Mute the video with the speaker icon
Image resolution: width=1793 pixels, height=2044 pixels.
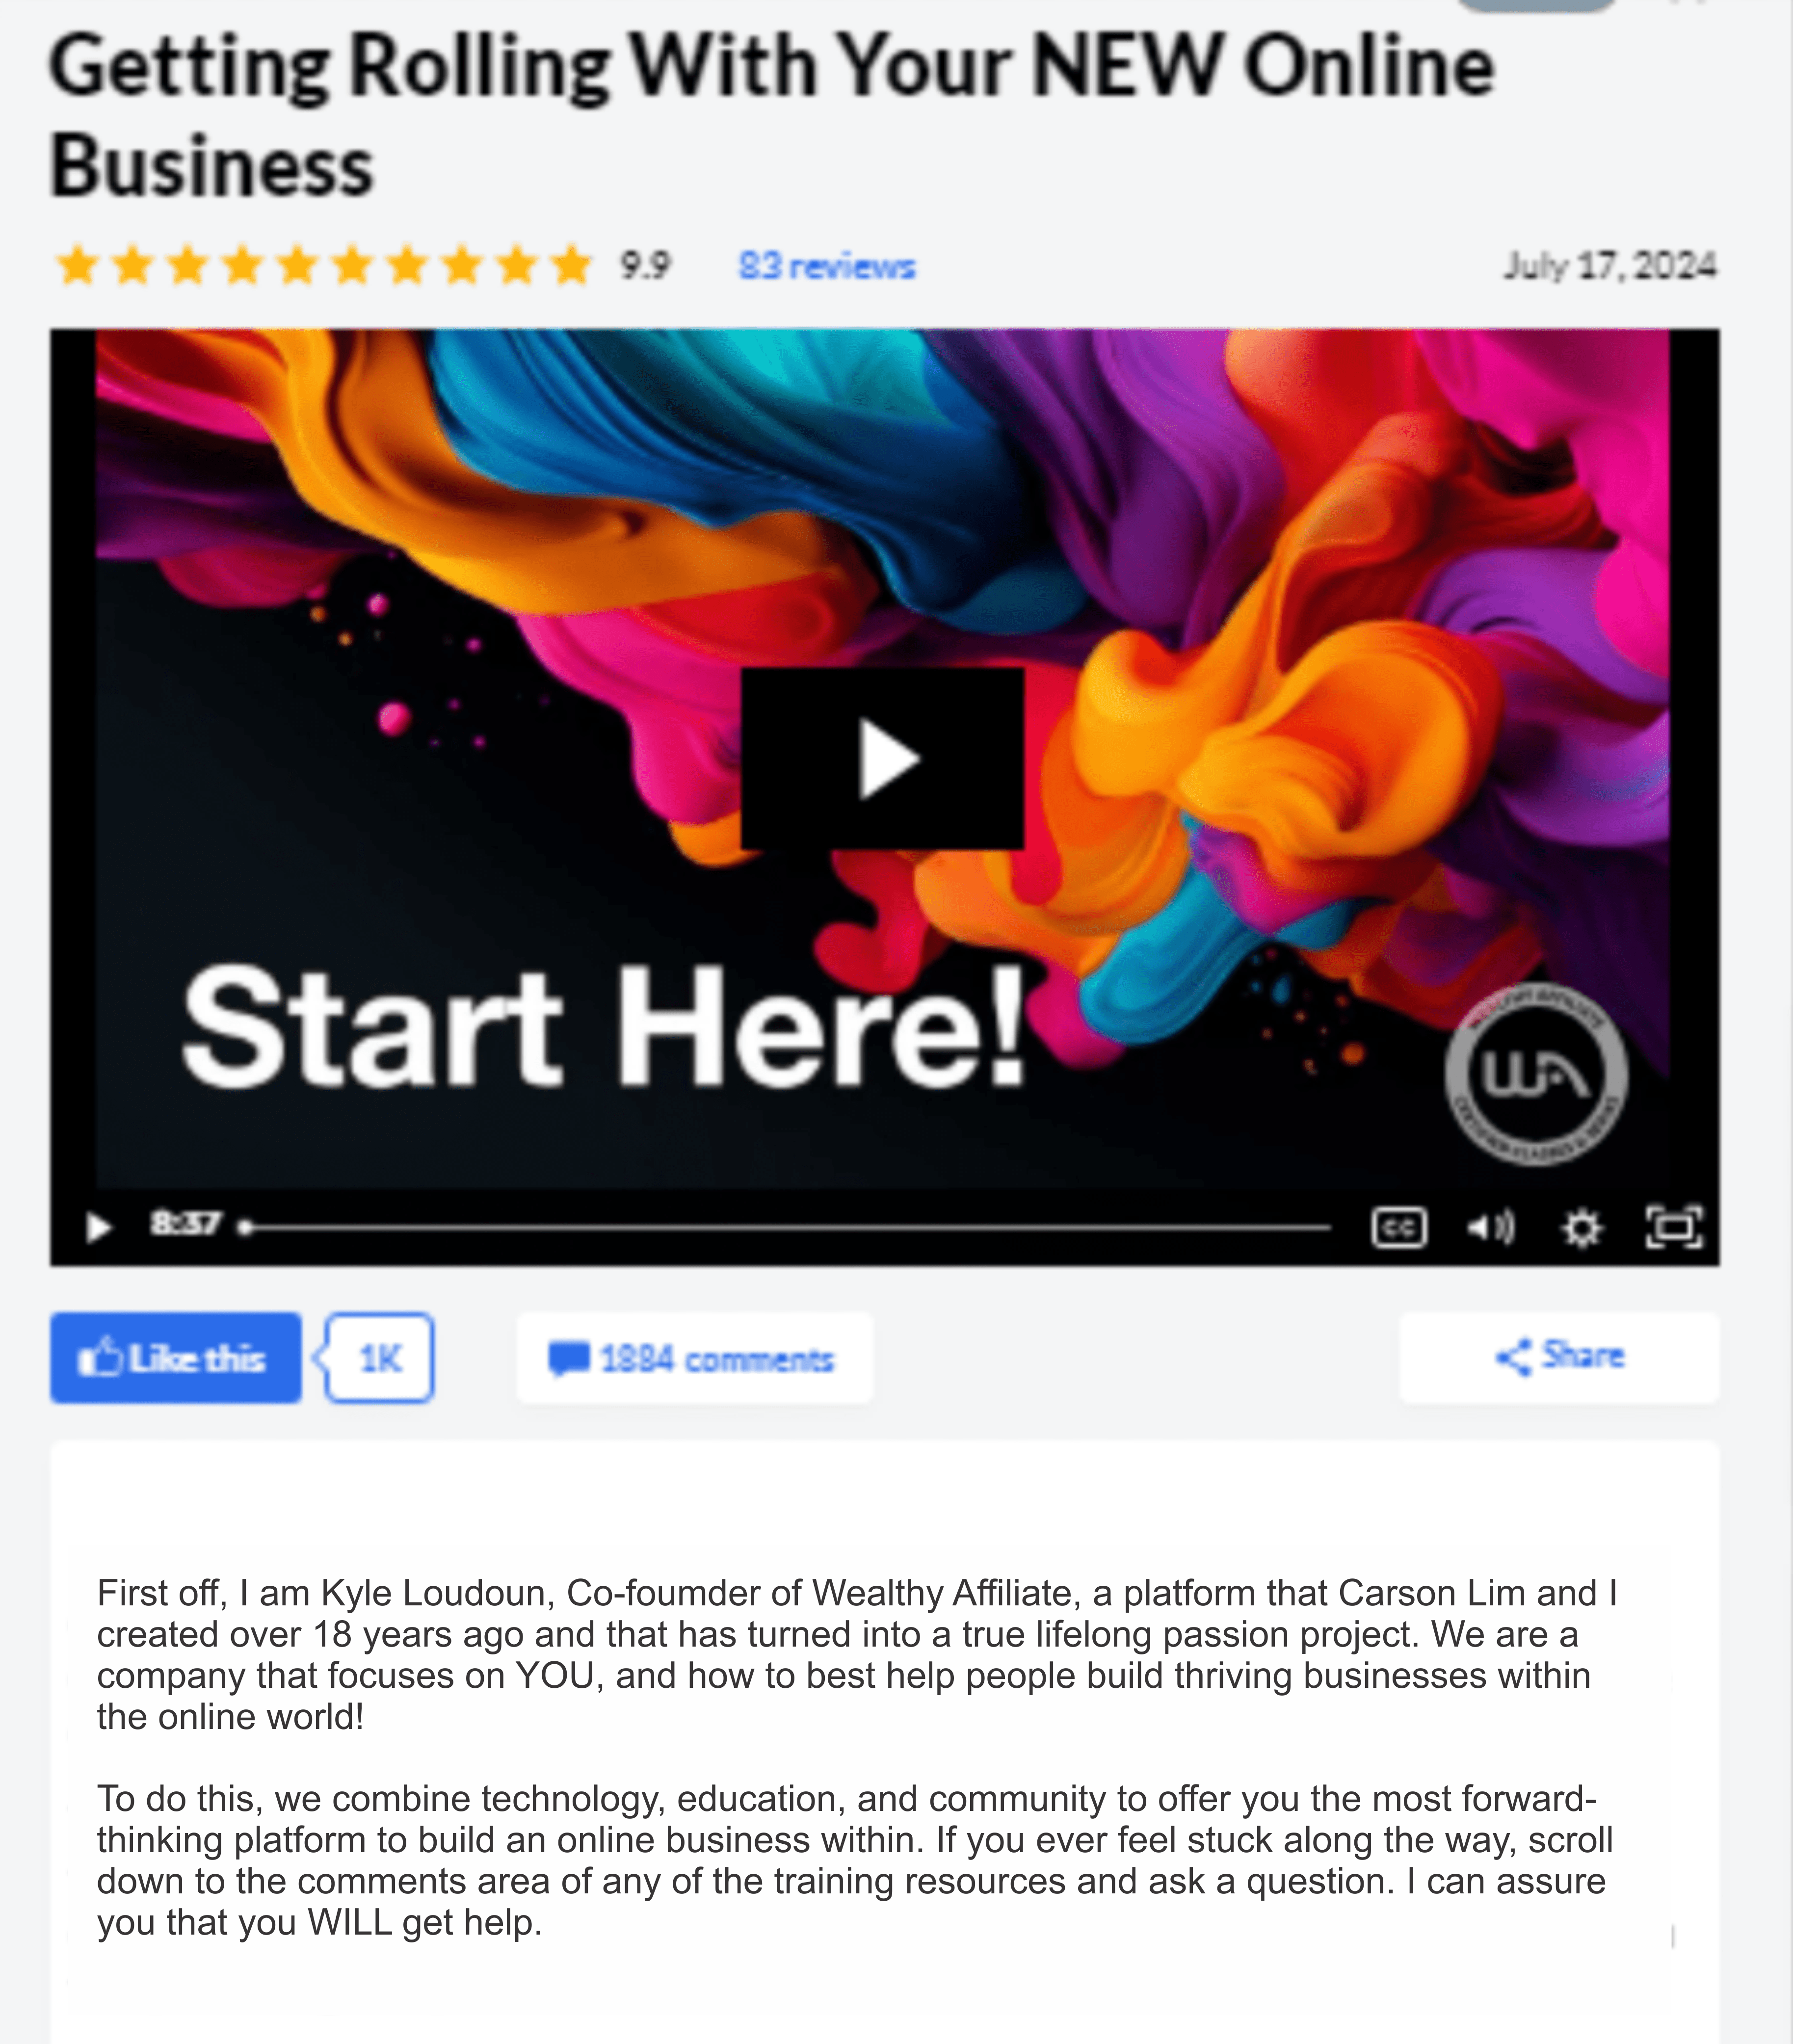pyautogui.click(x=1490, y=1227)
